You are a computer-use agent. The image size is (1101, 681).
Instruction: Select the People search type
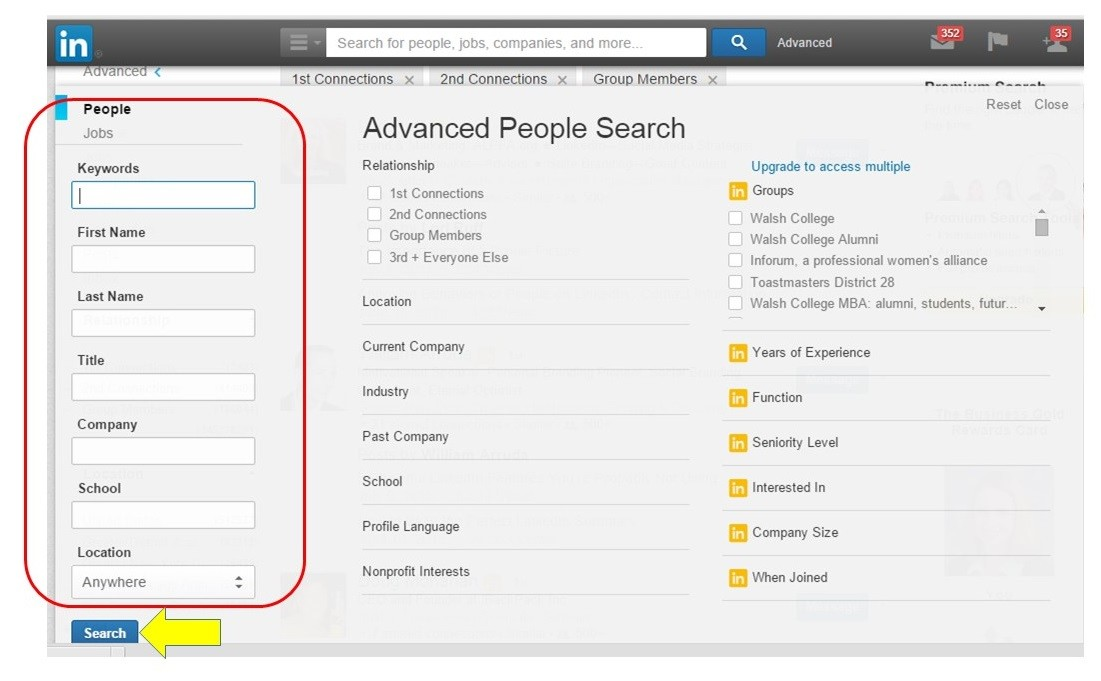click(107, 110)
